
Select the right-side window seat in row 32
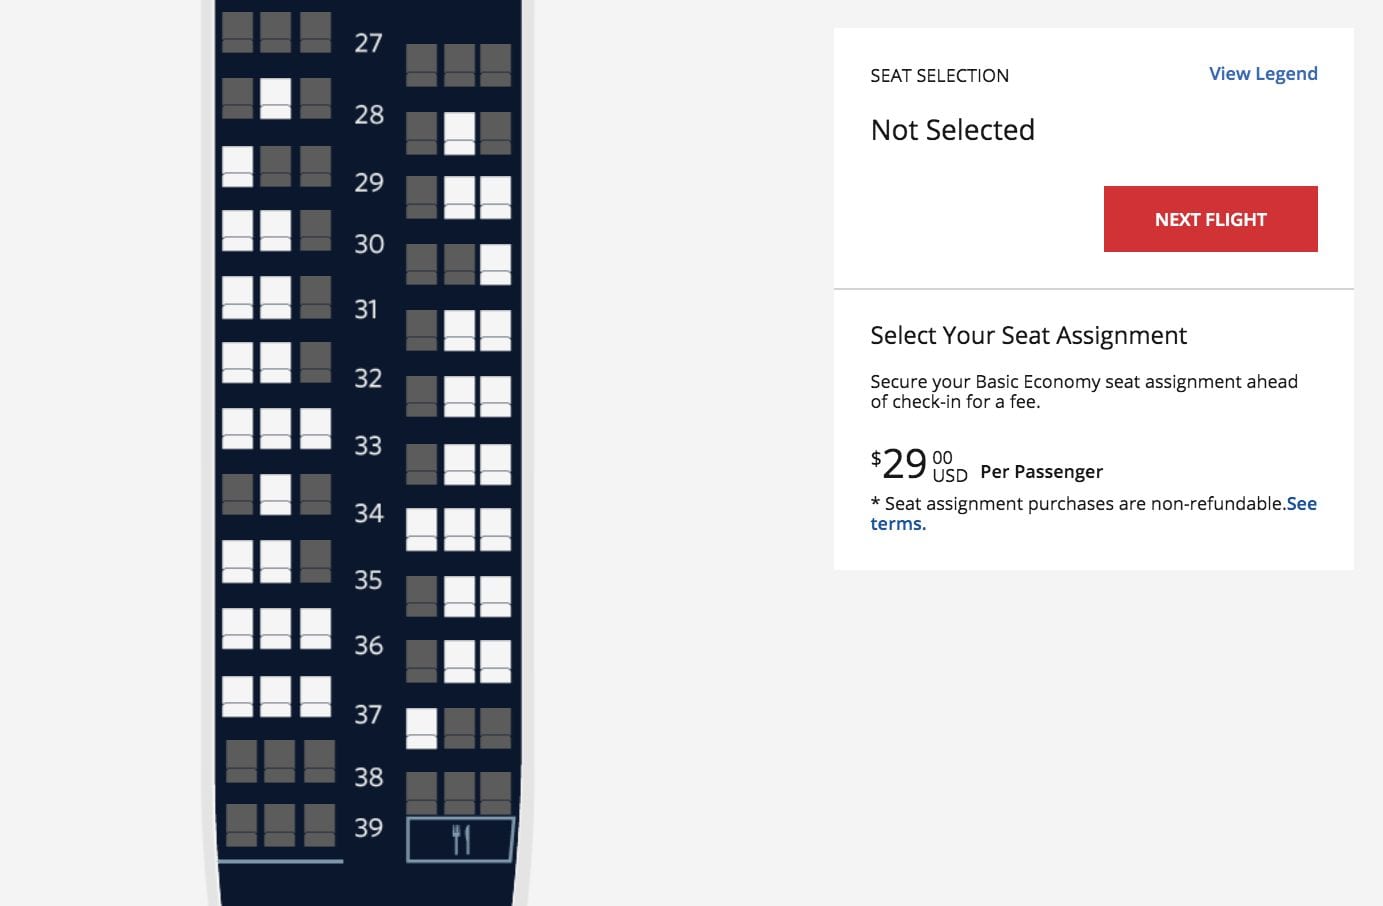point(497,394)
